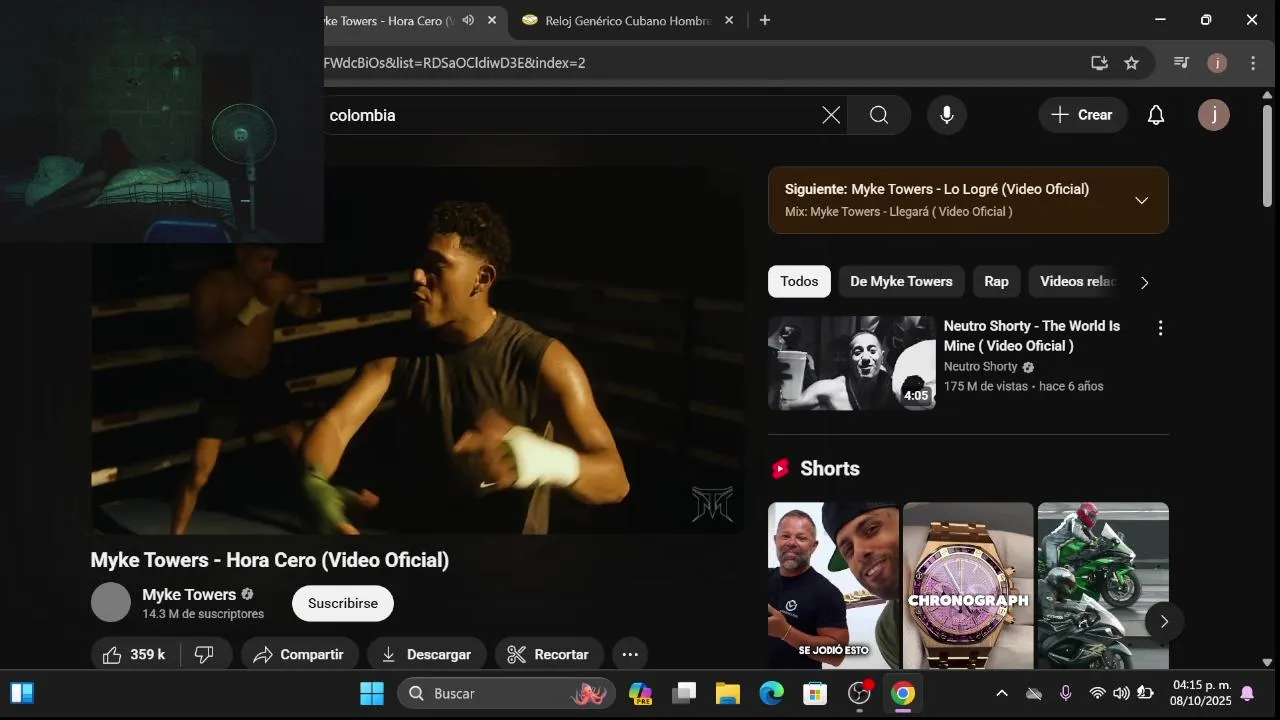Open the volume tray icon
The height and width of the screenshot is (720, 1280).
(1121, 693)
